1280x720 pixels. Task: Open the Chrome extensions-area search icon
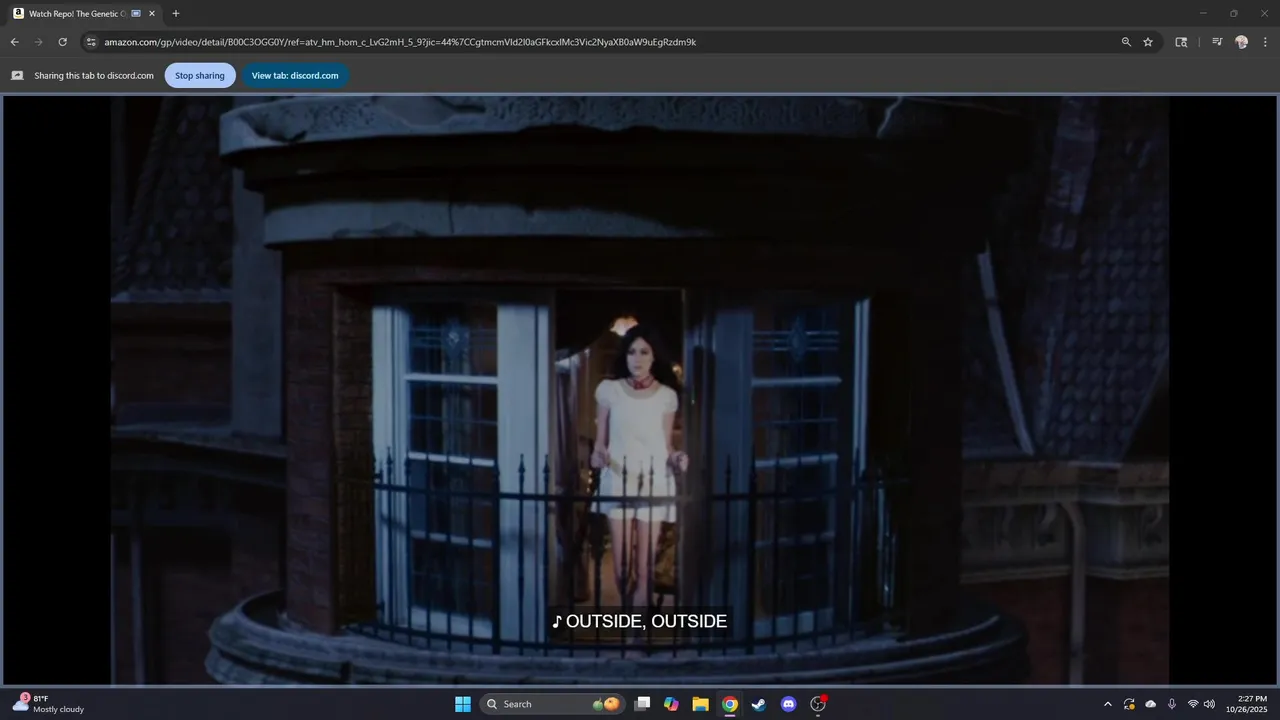click(x=1181, y=42)
